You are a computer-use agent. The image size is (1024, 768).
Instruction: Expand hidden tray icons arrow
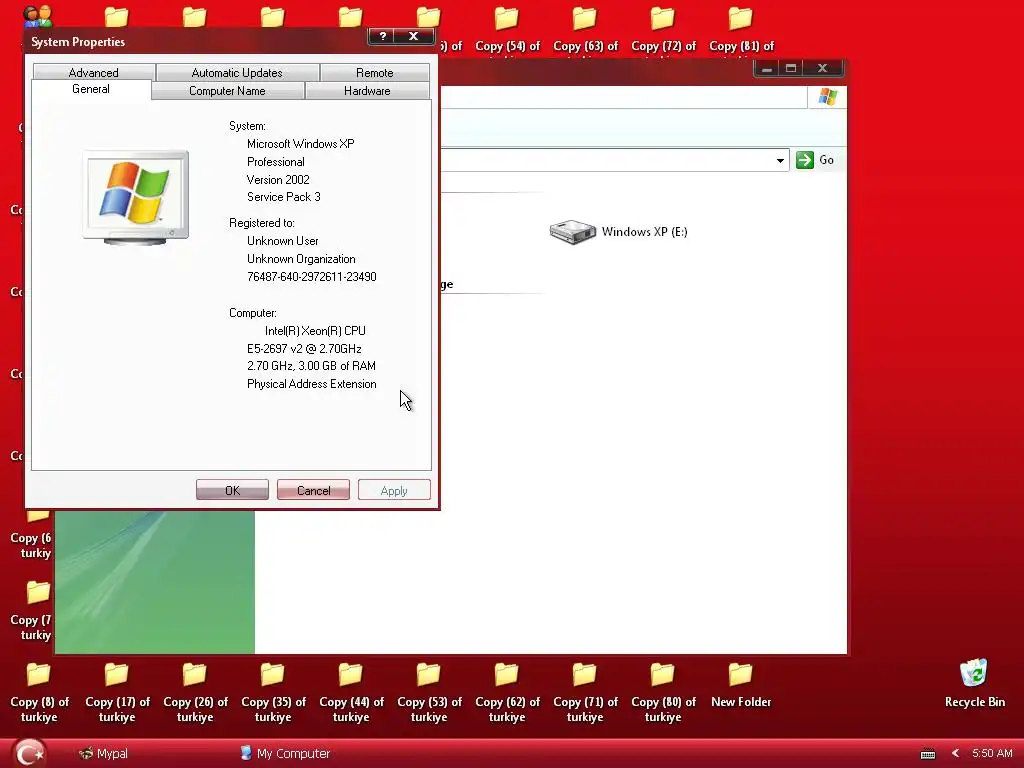[x=955, y=754]
